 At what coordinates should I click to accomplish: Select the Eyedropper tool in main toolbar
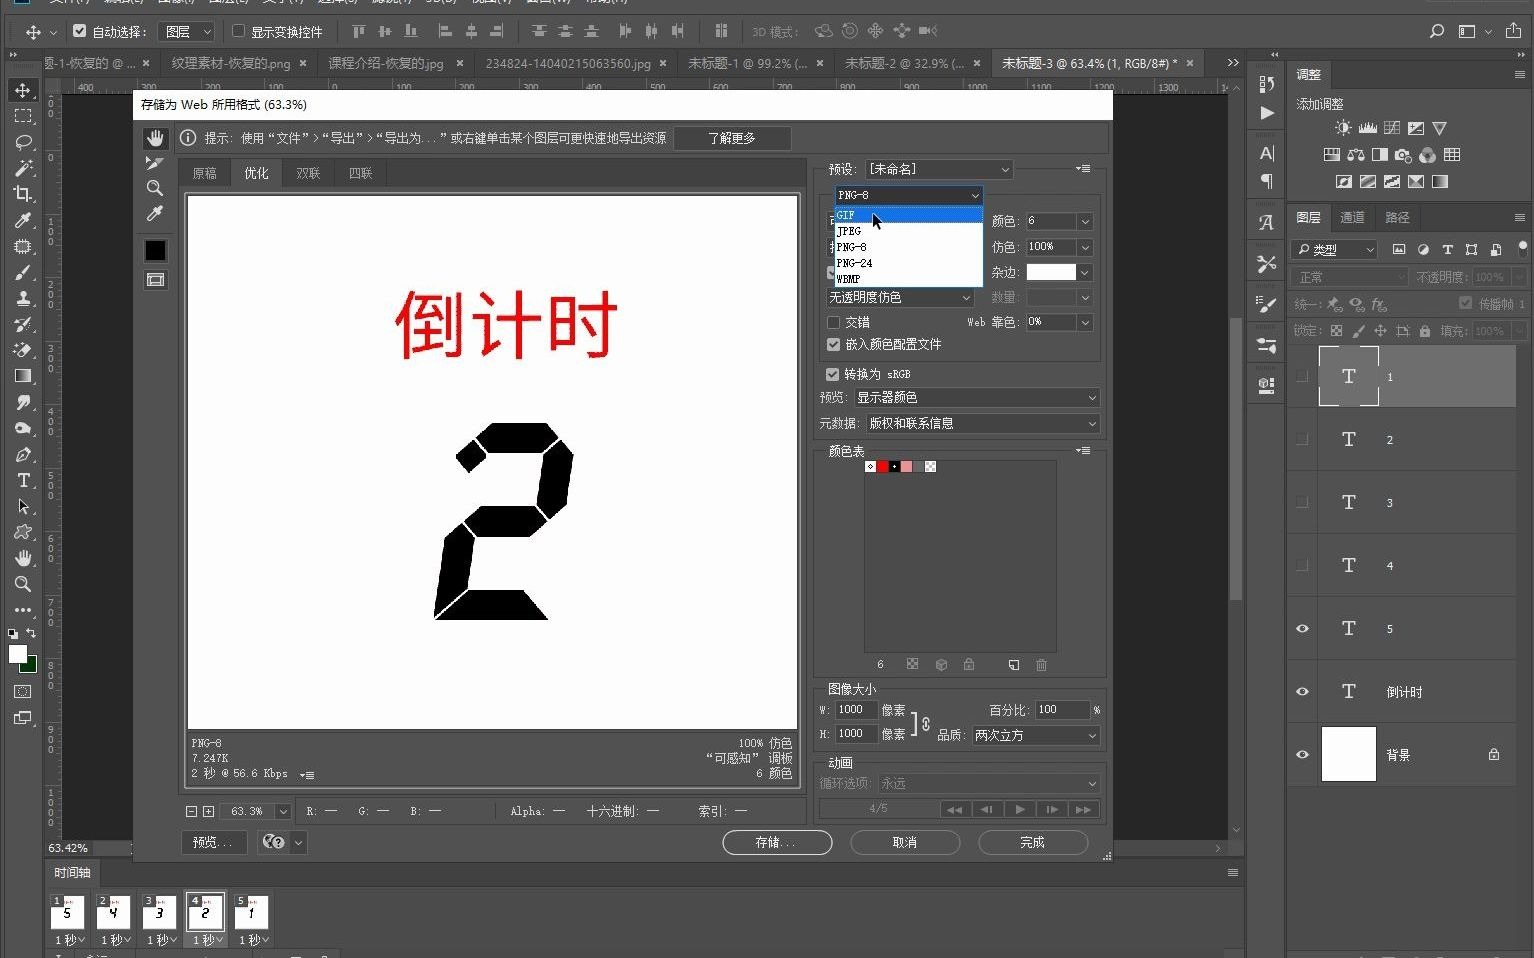23,220
